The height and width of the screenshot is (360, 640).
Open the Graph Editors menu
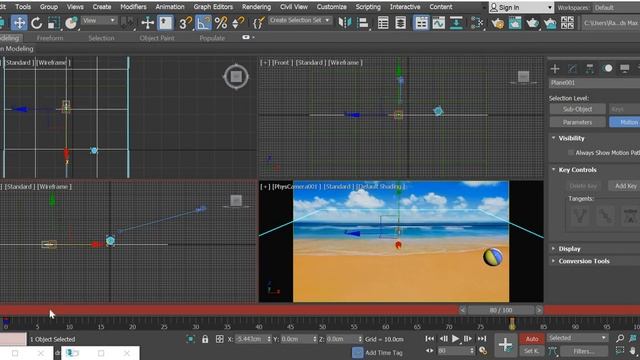(x=213, y=7)
